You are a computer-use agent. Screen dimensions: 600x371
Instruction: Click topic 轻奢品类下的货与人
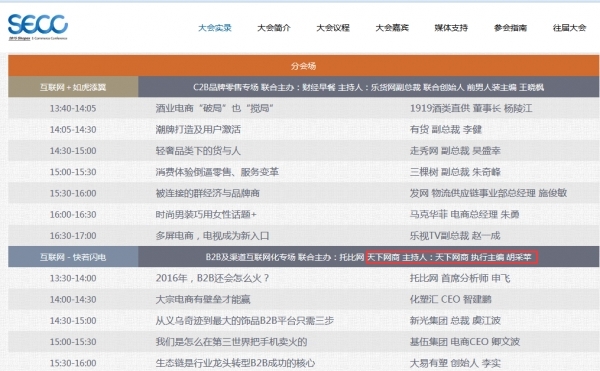coord(198,151)
